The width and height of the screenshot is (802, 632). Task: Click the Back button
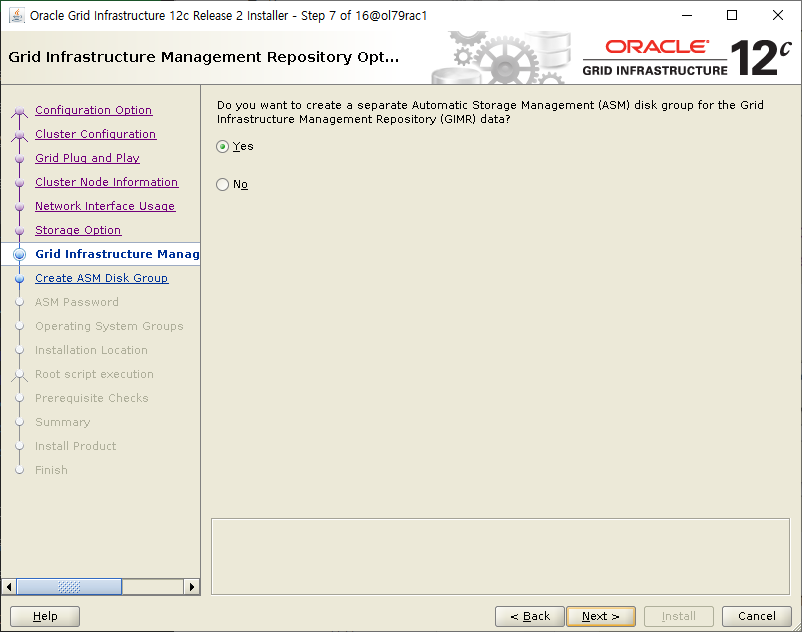click(x=530, y=616)
